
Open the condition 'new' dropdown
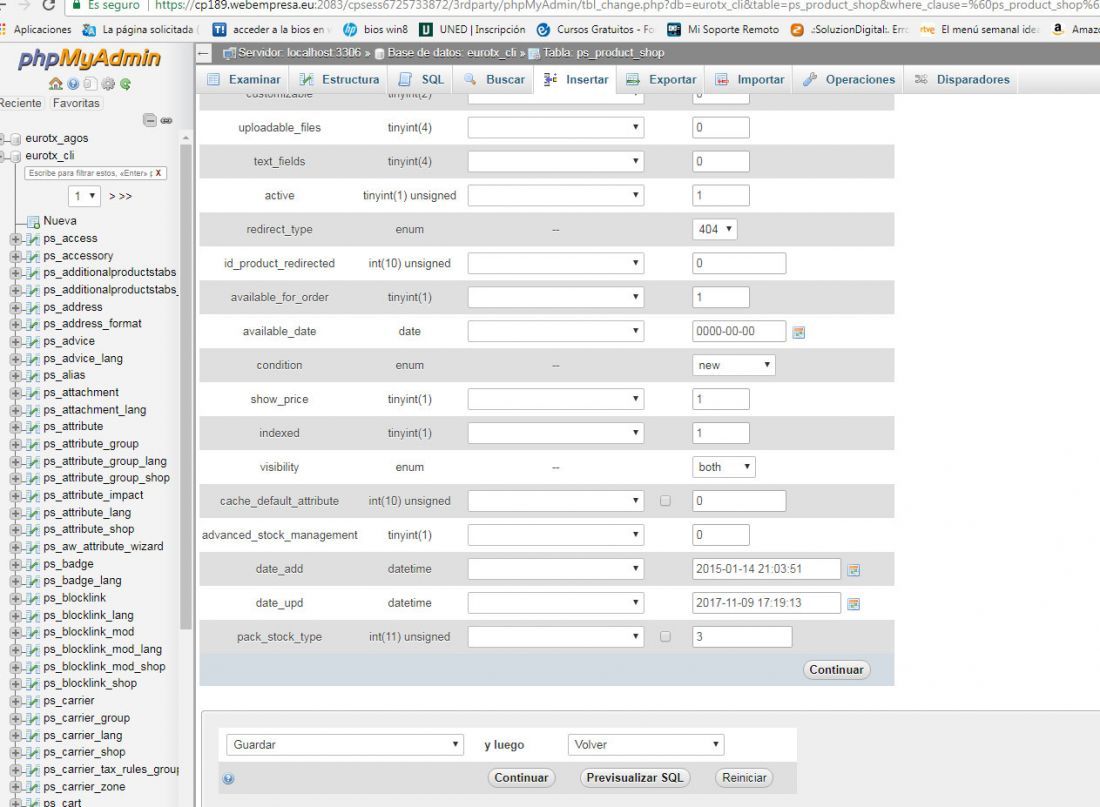click(x=733, y=366)
